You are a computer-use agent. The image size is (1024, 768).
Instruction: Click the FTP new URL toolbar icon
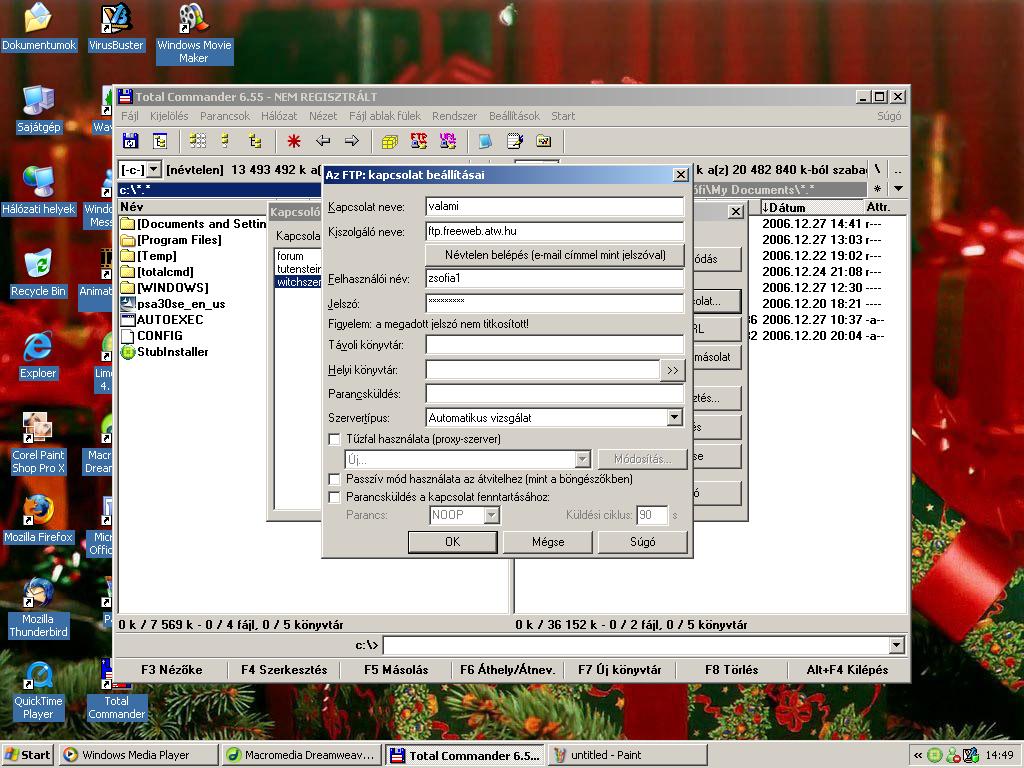[x=448, y=142]
